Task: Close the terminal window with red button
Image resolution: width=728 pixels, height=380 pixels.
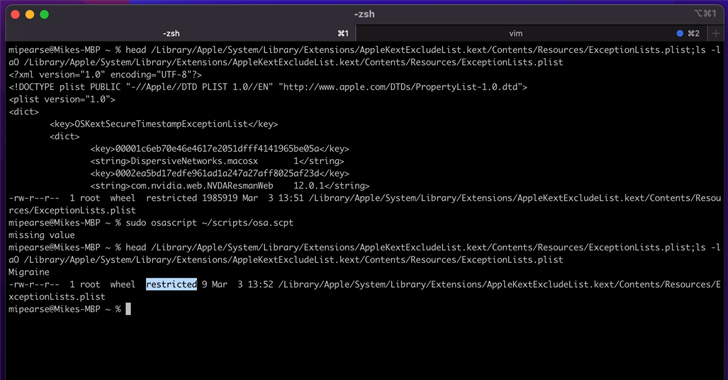Action: (x=15, y=14)
